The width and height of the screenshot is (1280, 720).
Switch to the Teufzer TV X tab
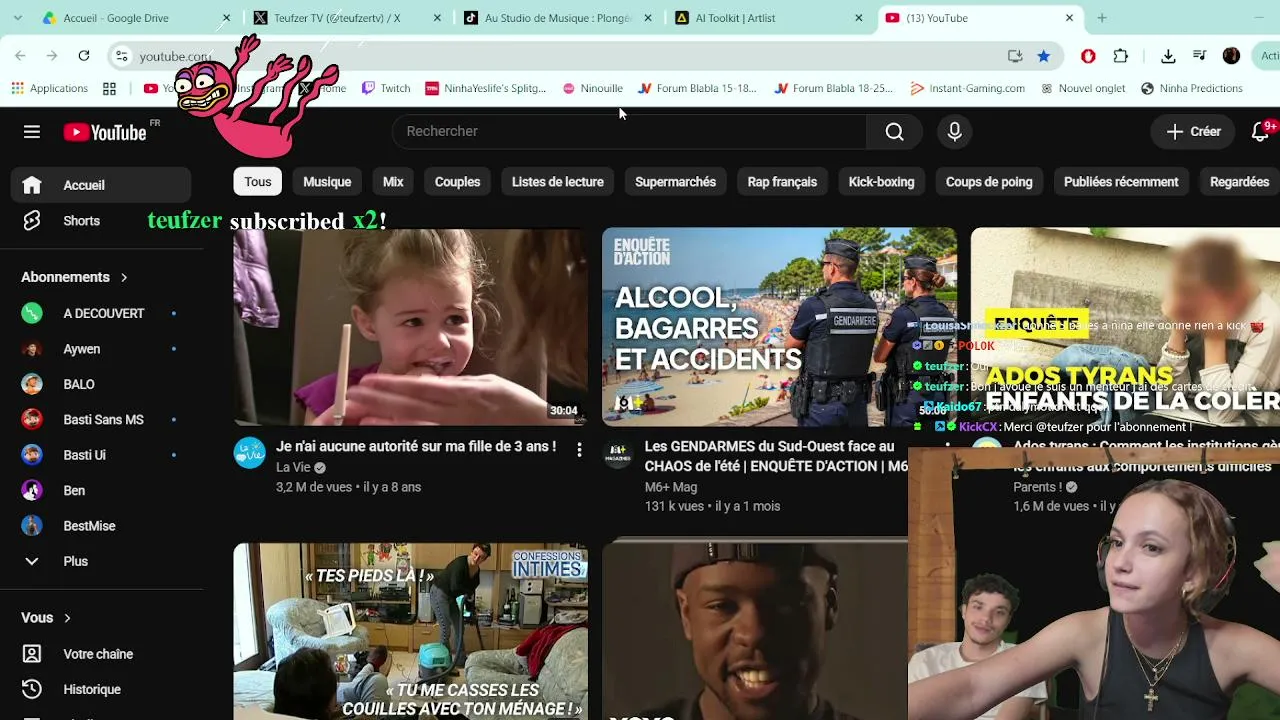344,18
